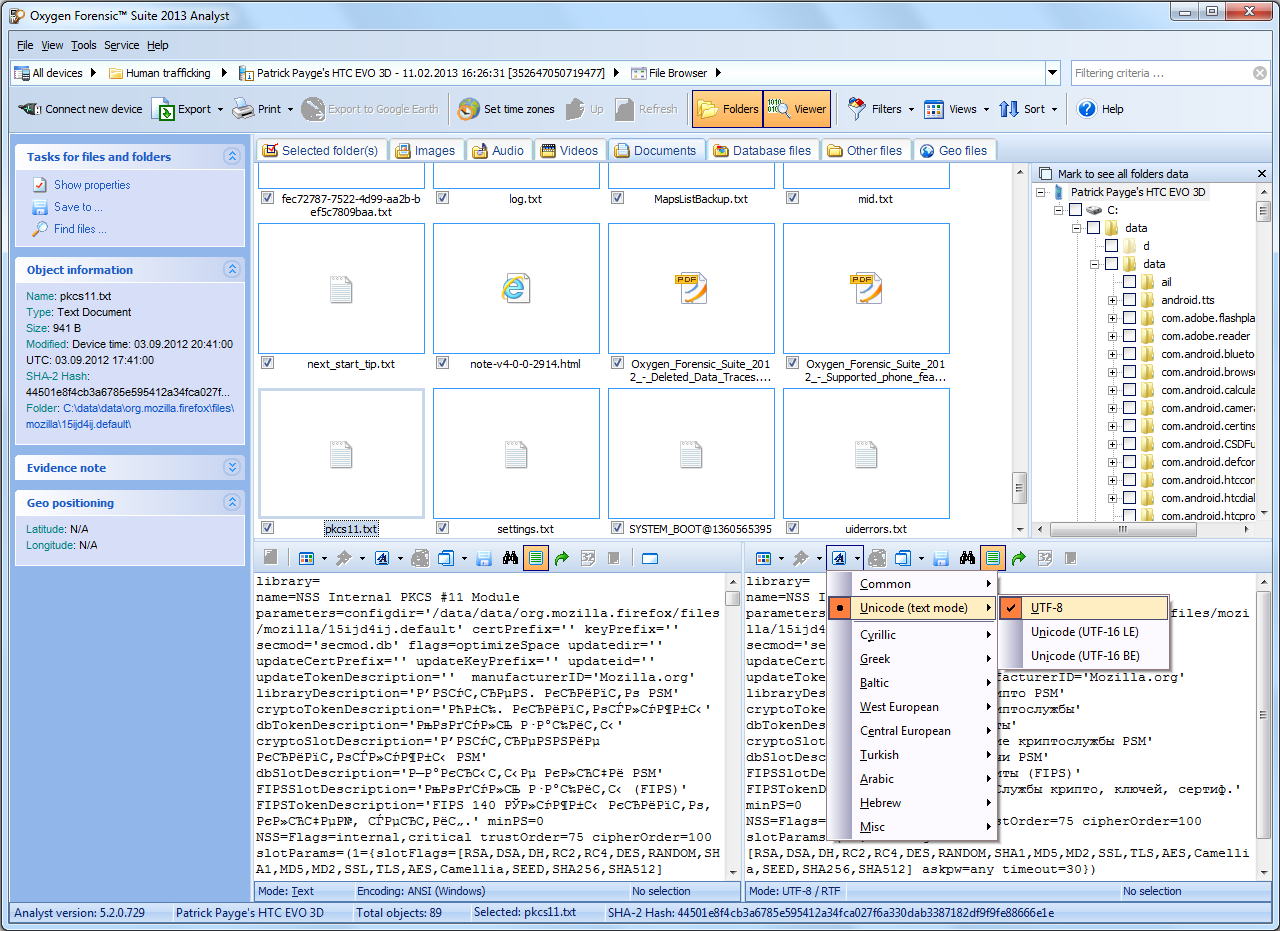Uncheck the mid.txt file checkbox
The height and width of the screenshot is (931, 1280).
tap(792, 198)
